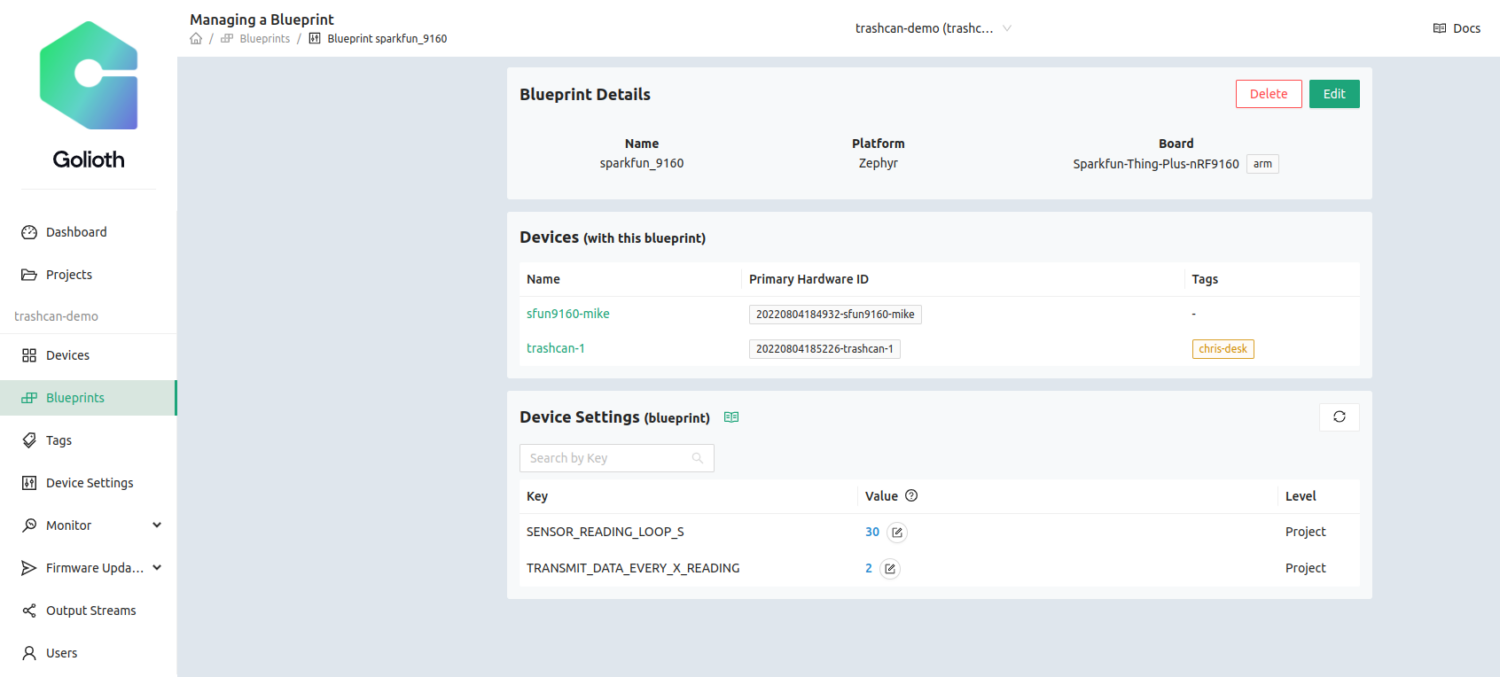Viewport: 1500px width, 677px height.
Task: Open the sfun9160-mike device page
Action: pos(568,313)
